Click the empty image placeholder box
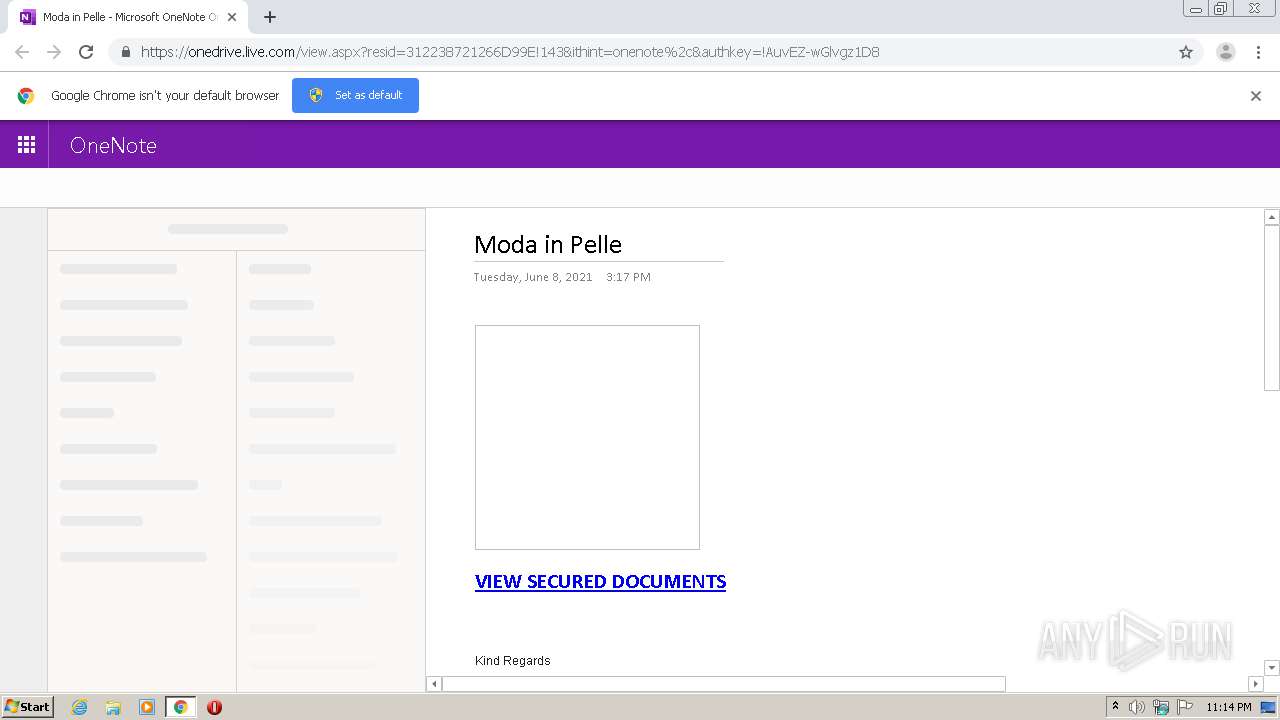1280x720 pixels. (x=587, y=437)
